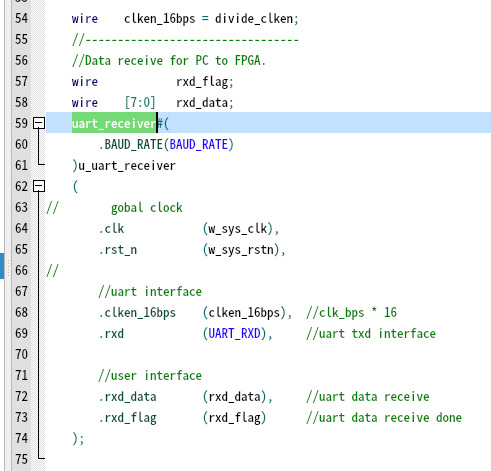Click the [7:0] bus width on line 58
Image resolution: width=491 pixels, height=471 pixels.
coord(140,102)
